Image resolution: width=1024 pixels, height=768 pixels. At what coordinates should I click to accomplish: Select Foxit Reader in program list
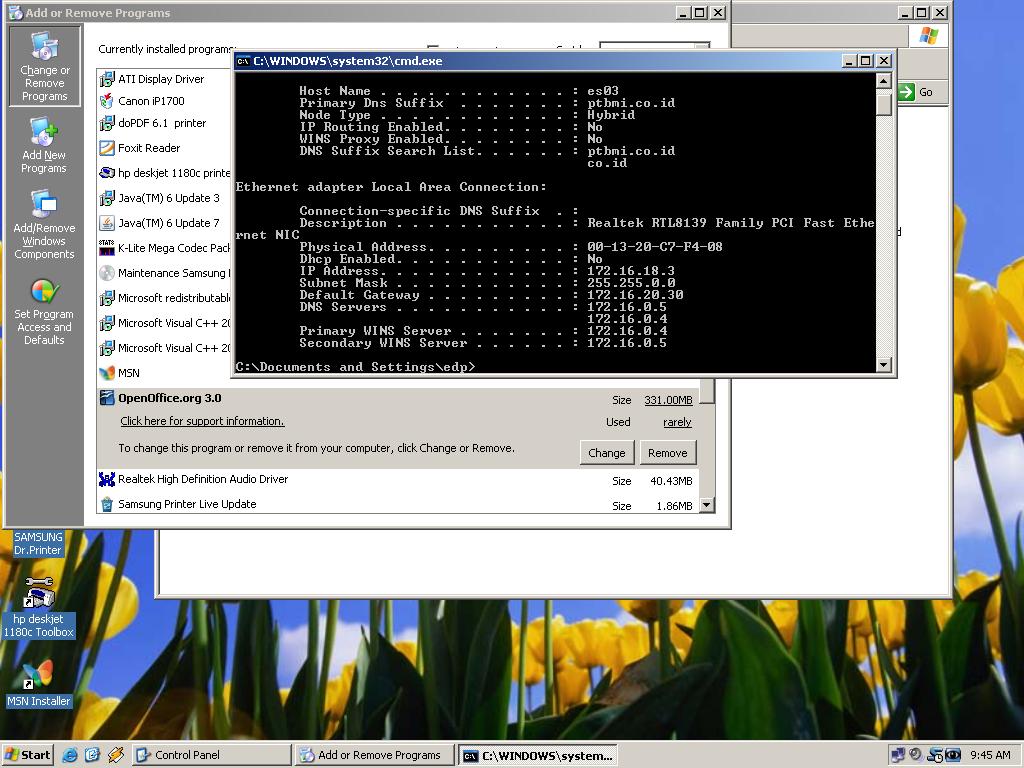point(148,148)
